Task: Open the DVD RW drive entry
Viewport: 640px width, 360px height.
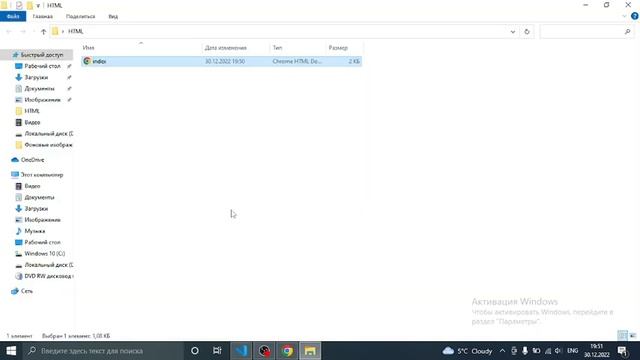Action: pos(48,276)
